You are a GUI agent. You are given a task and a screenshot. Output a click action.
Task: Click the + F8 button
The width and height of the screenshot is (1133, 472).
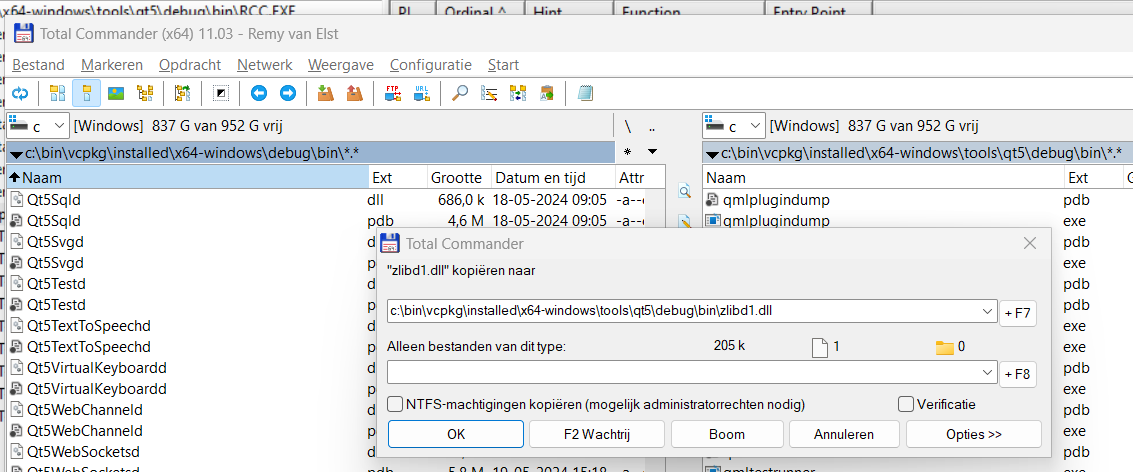click(x=1018, y=375)
